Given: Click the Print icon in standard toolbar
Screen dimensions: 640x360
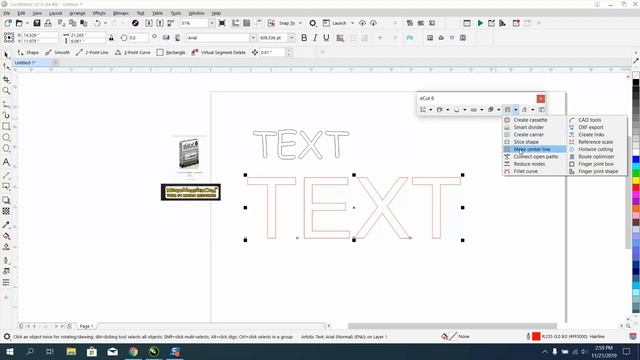Looking at the screenshot, I should click(48, 23).
